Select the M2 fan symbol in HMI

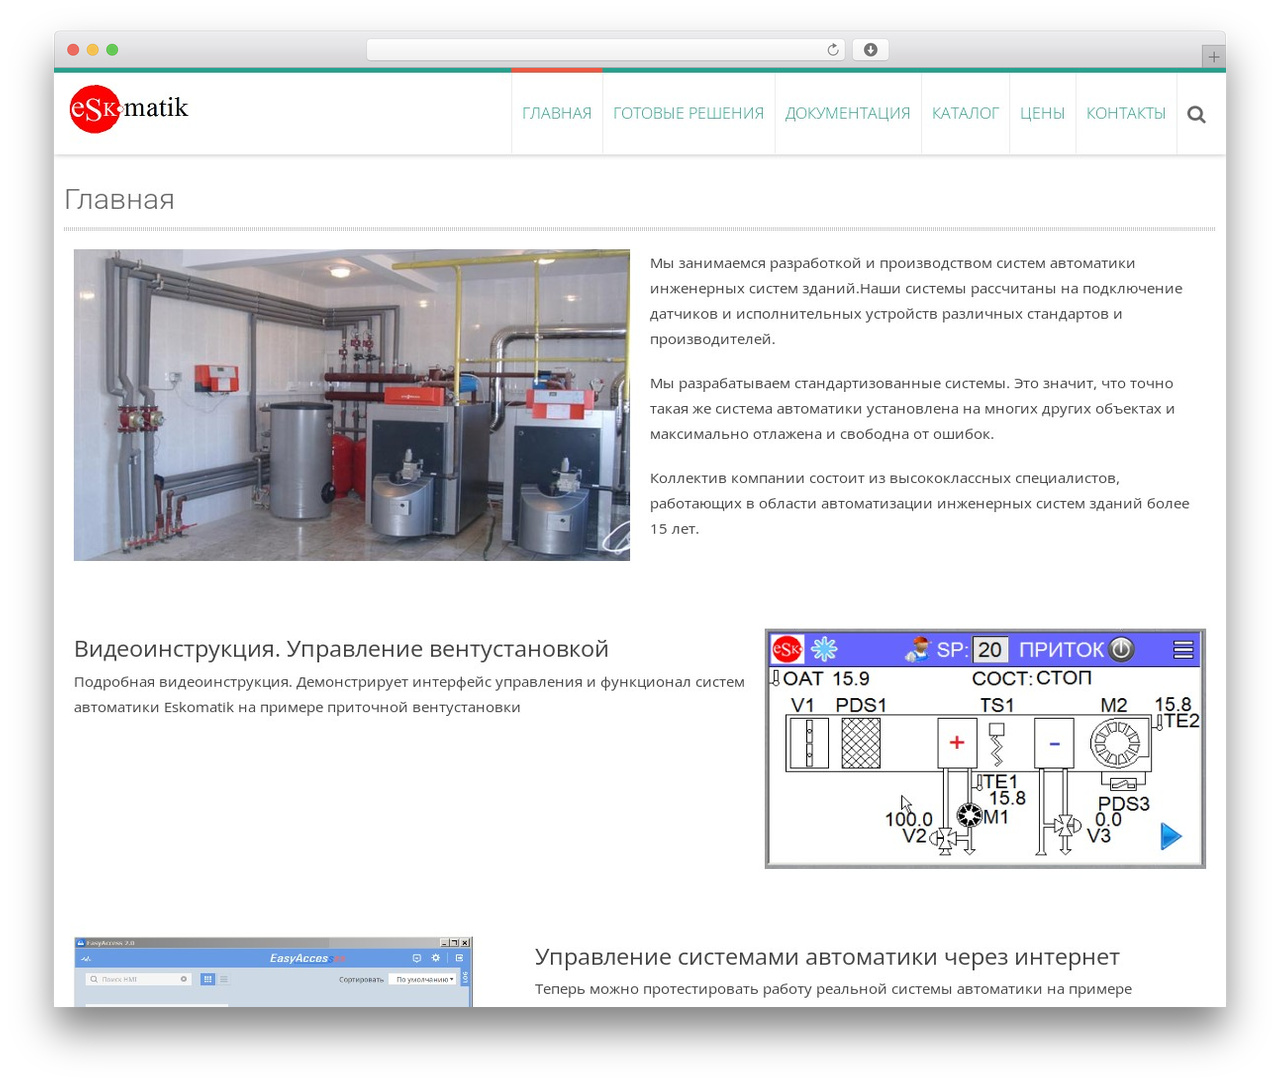coord(1115,744)
